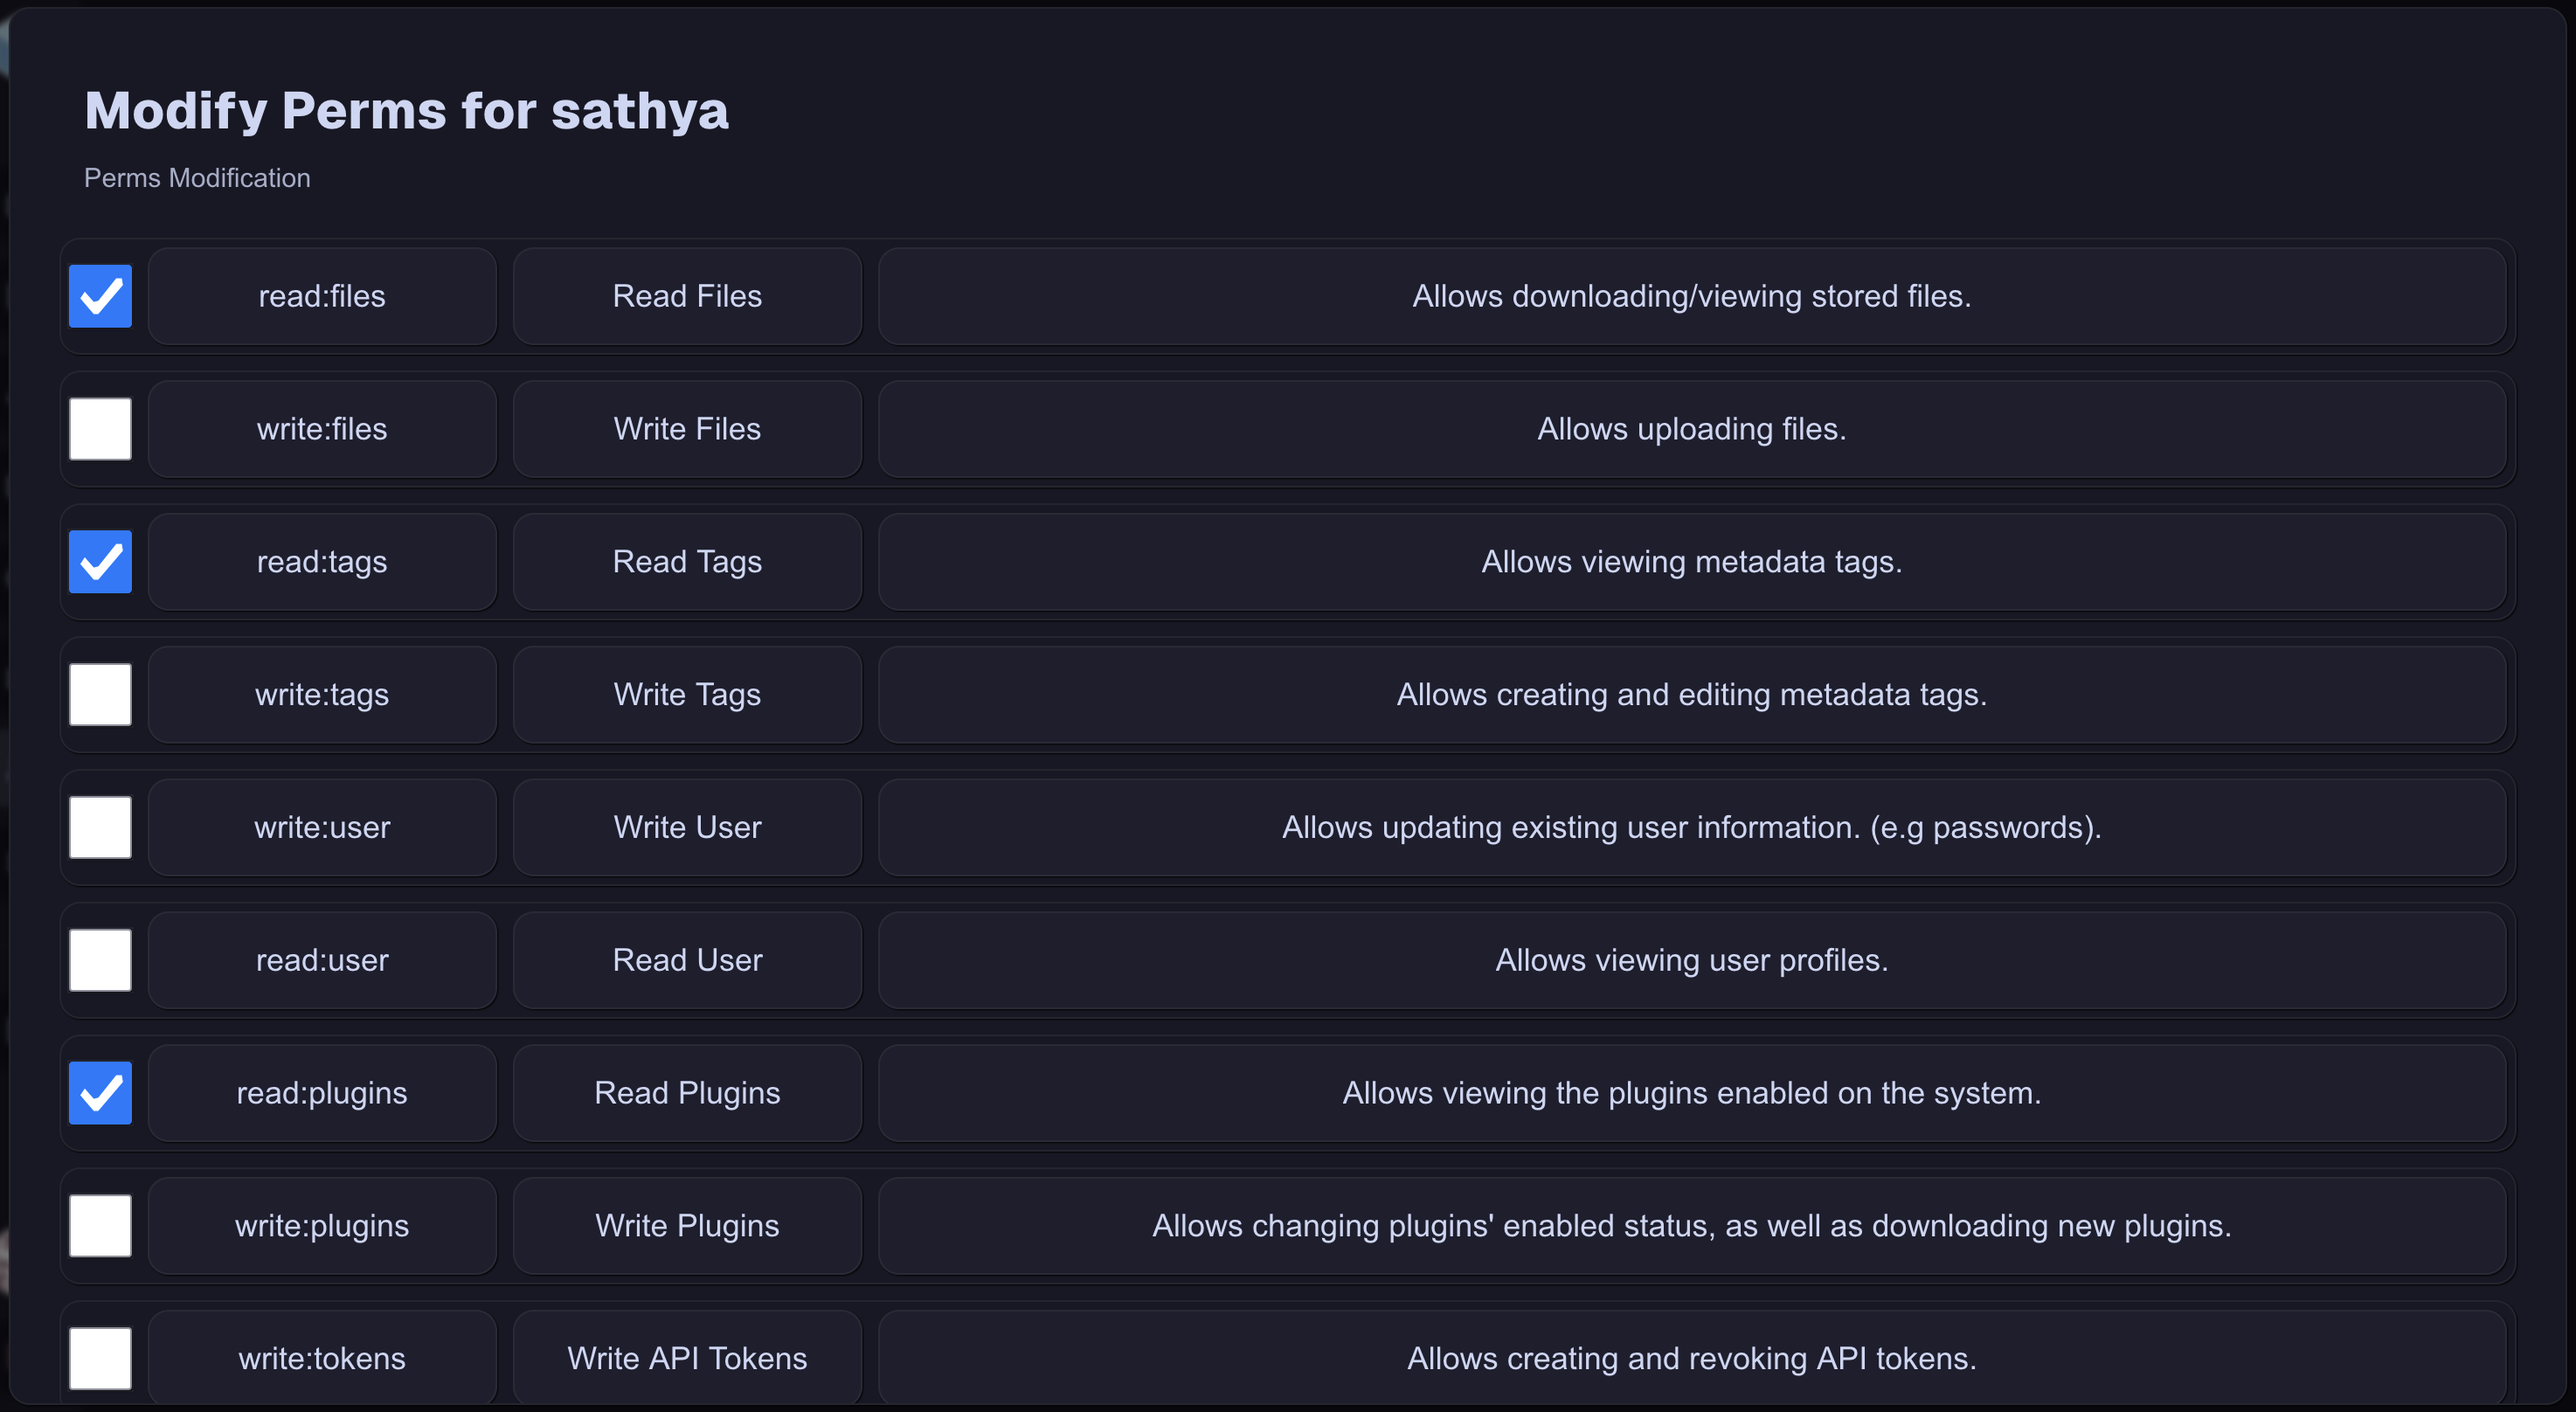Viewport: 2576px width, 1412px height.
Task: Disable the read:plugins permission checkbox
Action: pos(100,1093)
